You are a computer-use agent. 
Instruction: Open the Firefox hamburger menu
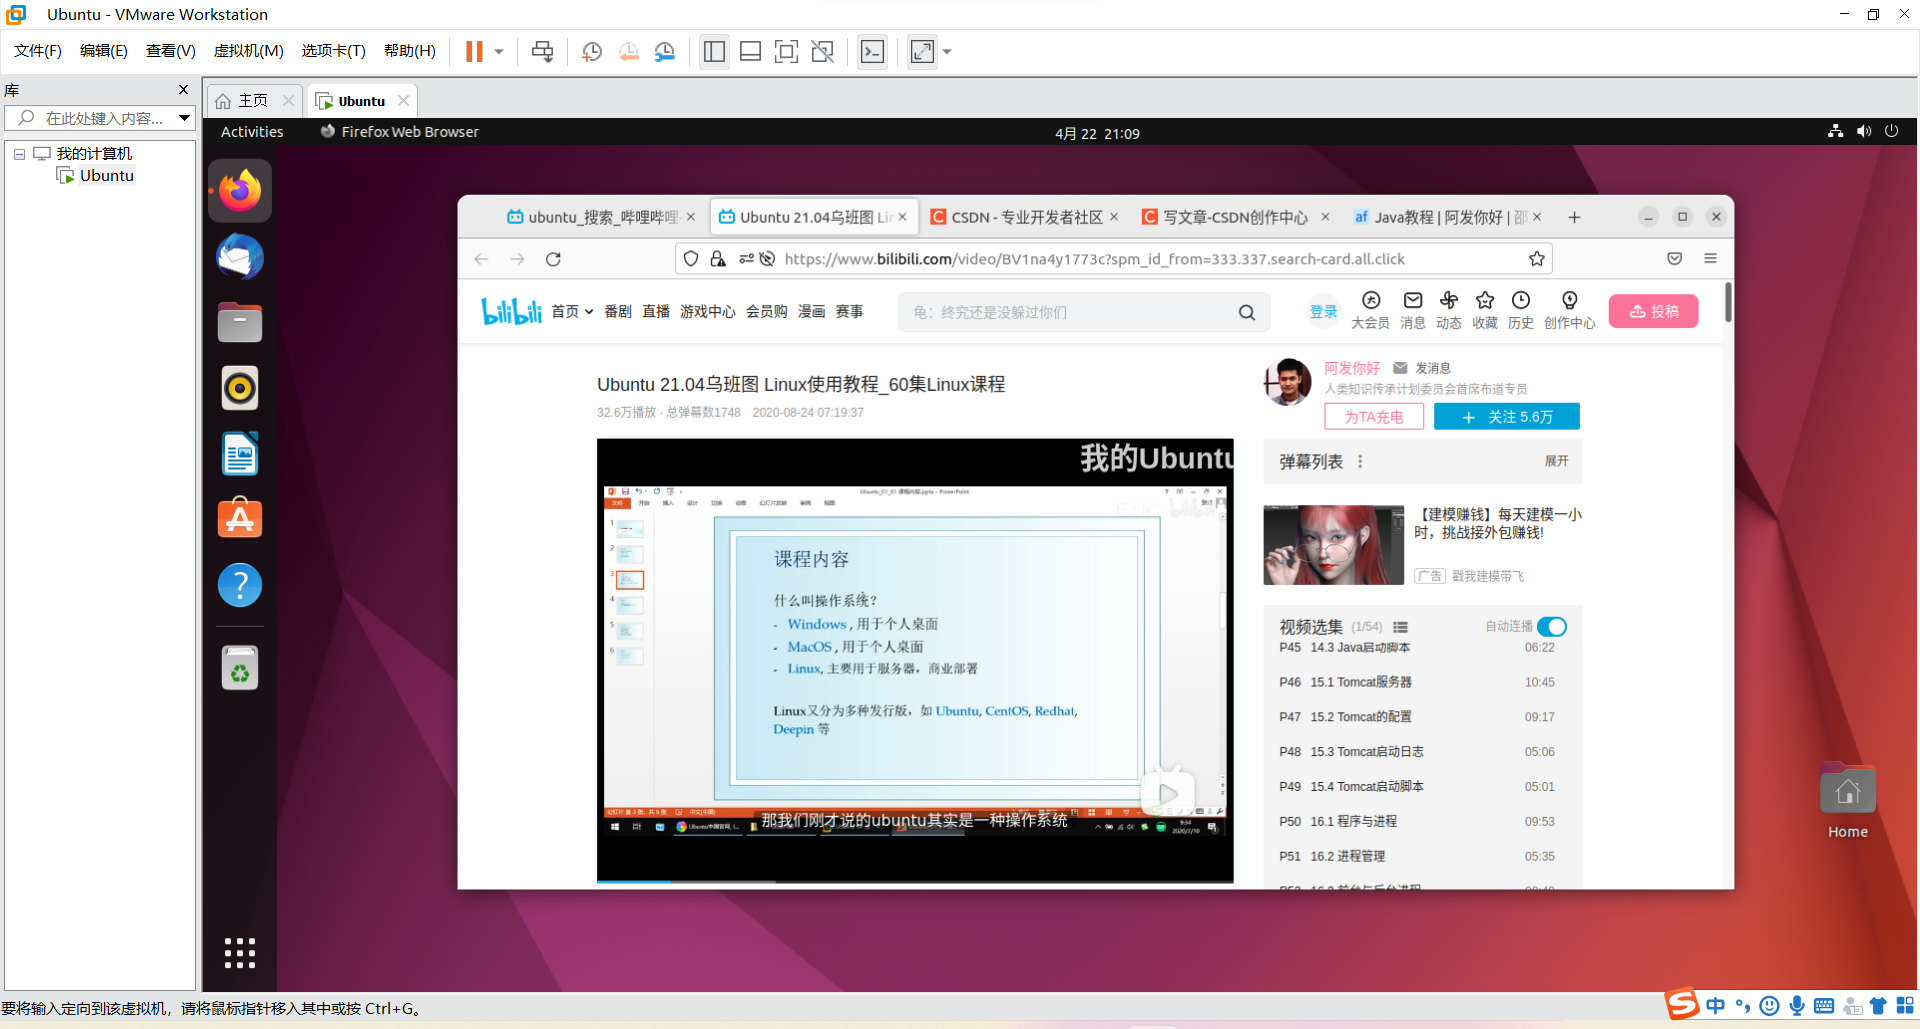tap(1710, 259)
